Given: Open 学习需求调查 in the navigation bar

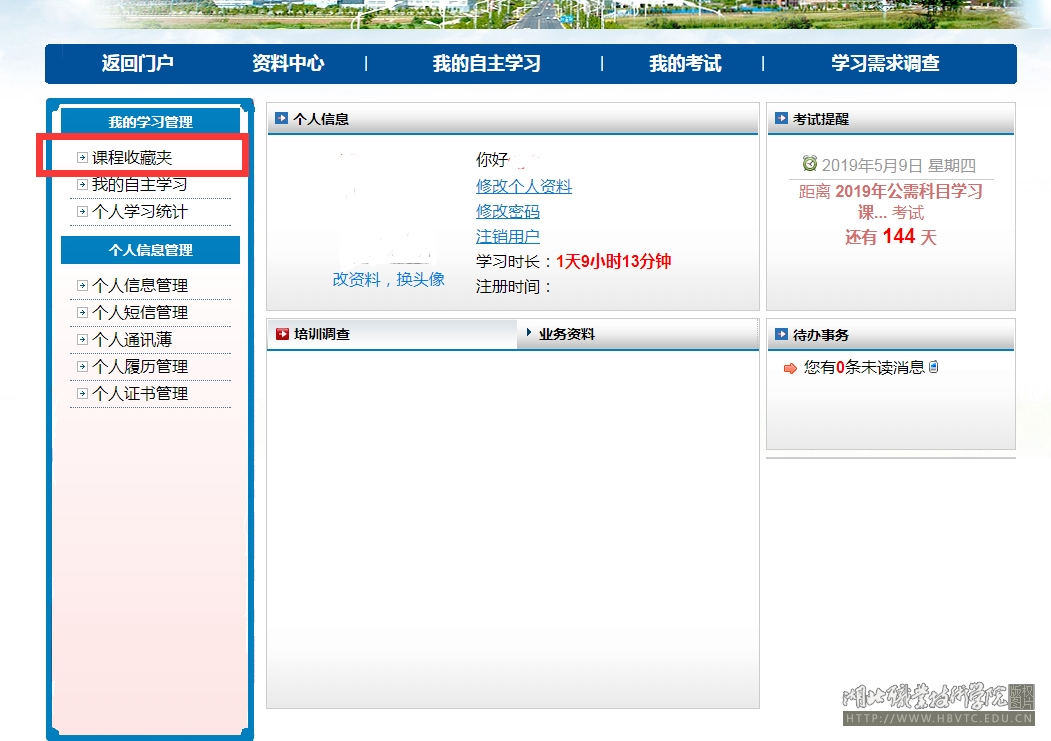Looking at the screenshot, I should click(885, 64).
